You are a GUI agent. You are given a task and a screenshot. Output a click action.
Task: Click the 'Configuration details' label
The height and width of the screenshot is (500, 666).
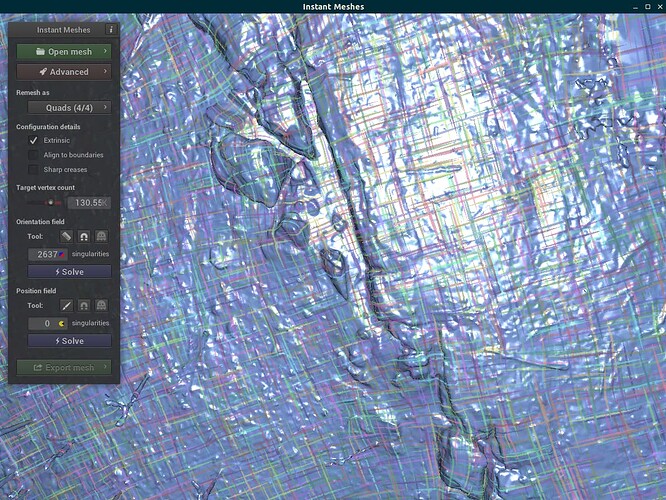coord(48,127)
